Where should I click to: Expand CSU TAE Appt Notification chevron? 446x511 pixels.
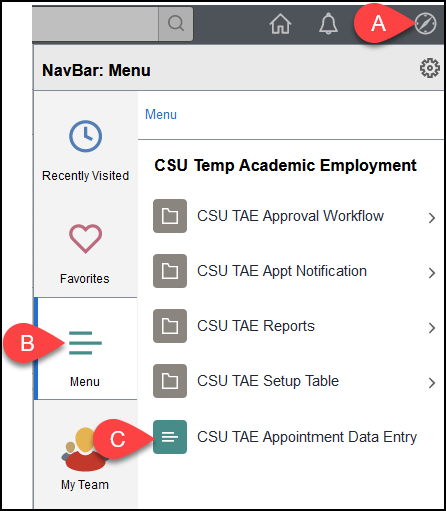(432, 273)
